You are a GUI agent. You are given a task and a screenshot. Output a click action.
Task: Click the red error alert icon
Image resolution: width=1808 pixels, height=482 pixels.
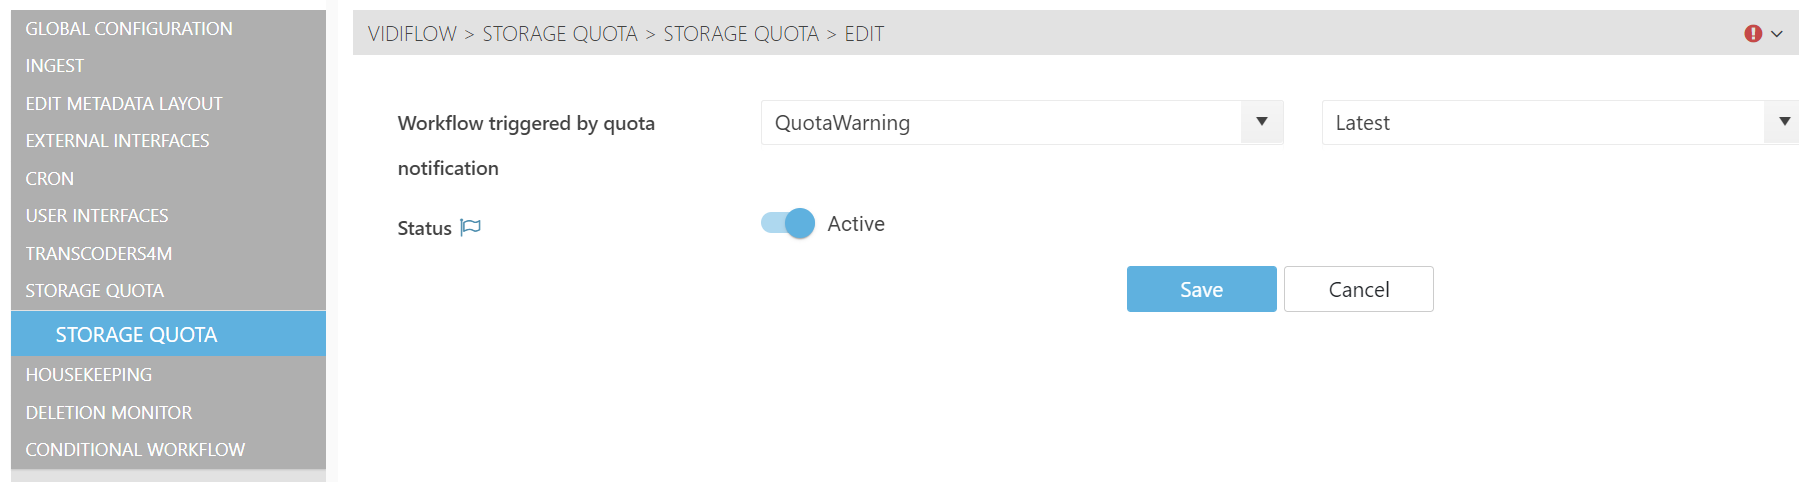tap(1752, 34)
